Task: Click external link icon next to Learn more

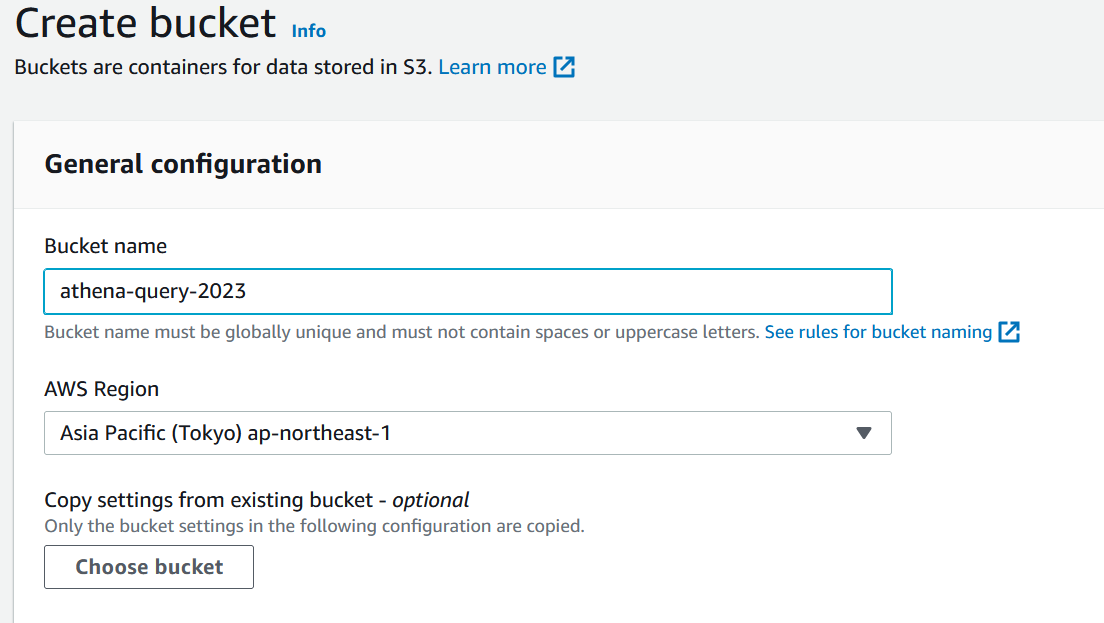Action: 565,68
